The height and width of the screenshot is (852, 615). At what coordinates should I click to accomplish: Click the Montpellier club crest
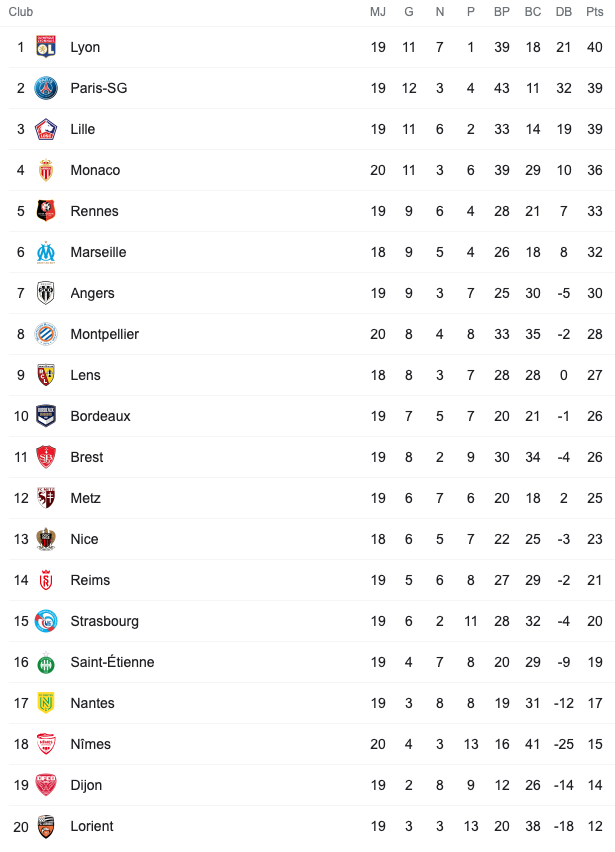tap(46, 334)
